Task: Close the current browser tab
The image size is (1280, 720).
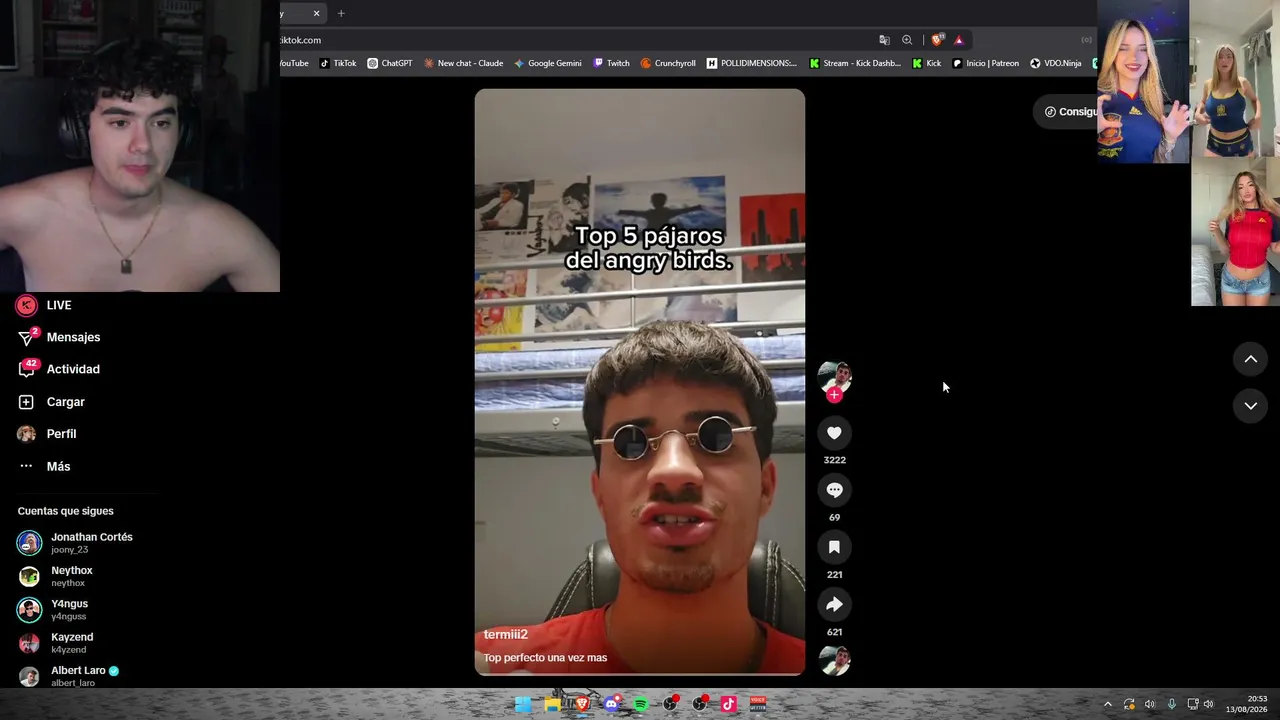Action: pyautogui.click(x=316, y=13)
